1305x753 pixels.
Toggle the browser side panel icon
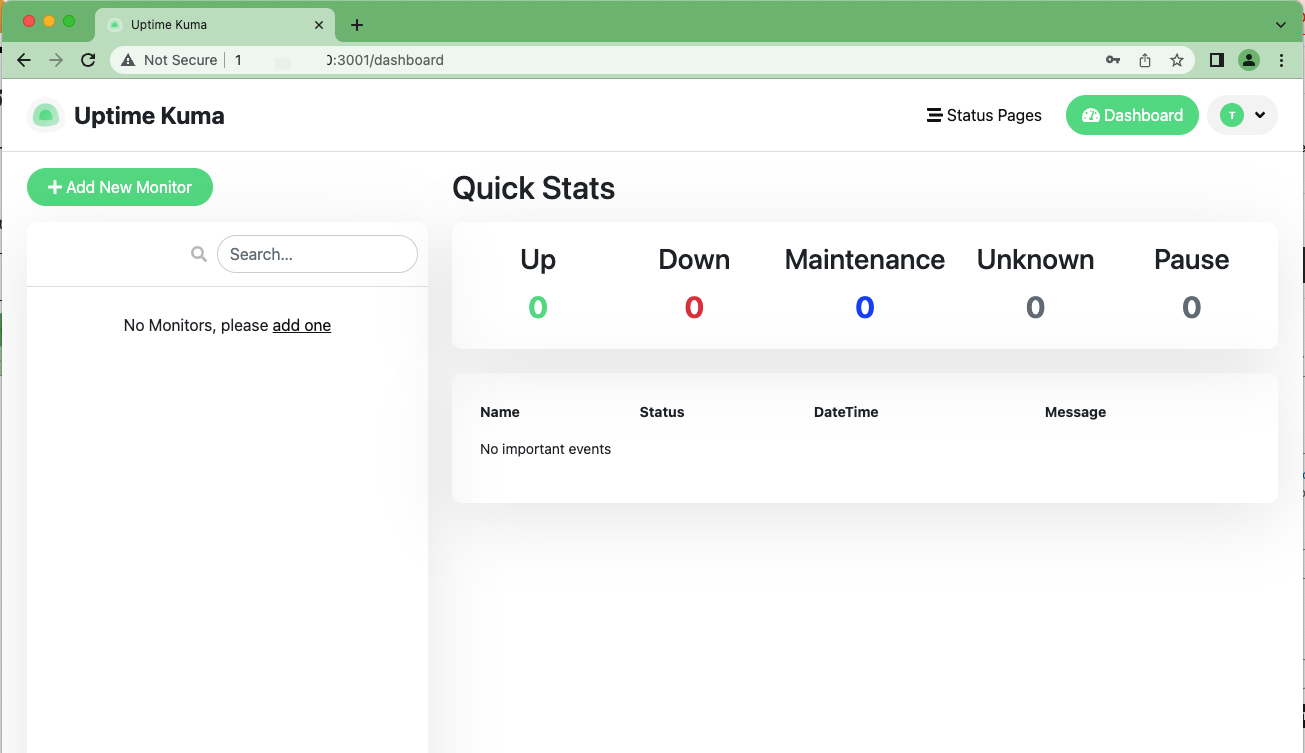(1217, 60)
